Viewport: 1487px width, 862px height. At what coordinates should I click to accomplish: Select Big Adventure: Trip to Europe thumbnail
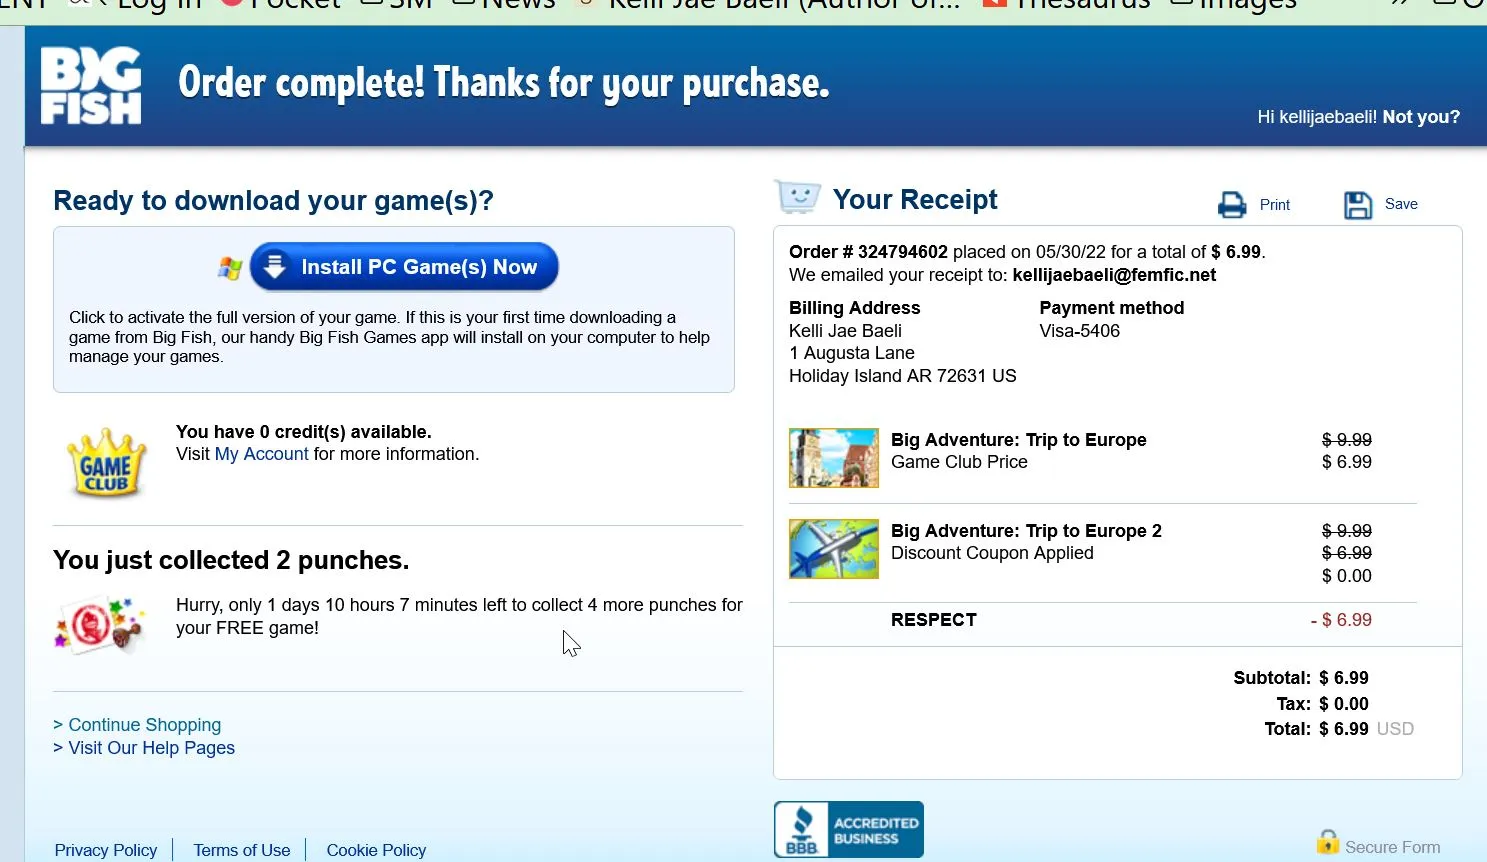pyautogui.click(x=834, y=458)
